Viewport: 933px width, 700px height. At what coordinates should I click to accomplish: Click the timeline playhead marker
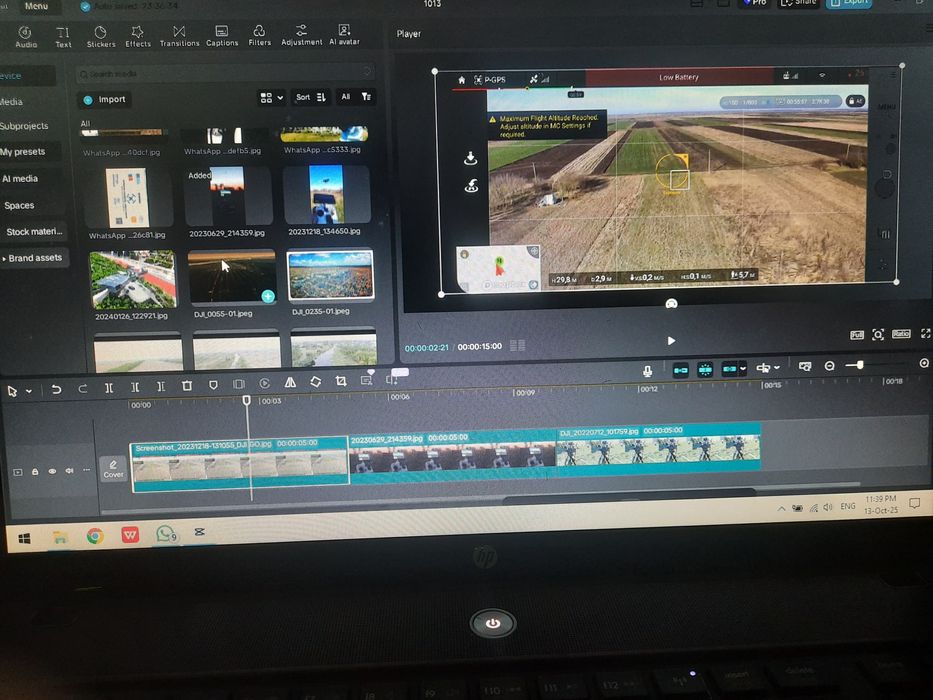pyautogui.click(x=246, y=401)
